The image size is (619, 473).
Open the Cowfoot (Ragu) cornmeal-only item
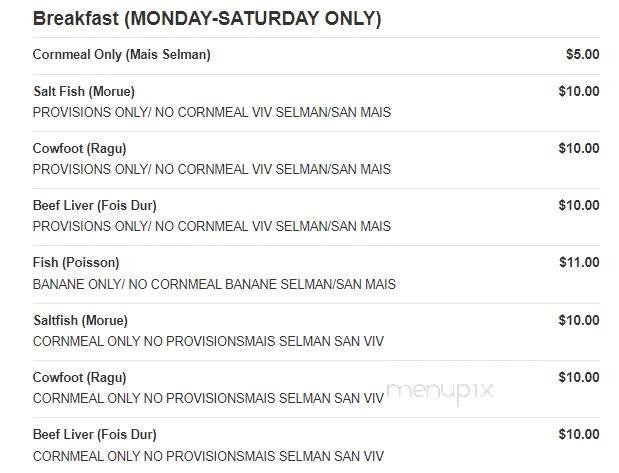tap(79, 377)
